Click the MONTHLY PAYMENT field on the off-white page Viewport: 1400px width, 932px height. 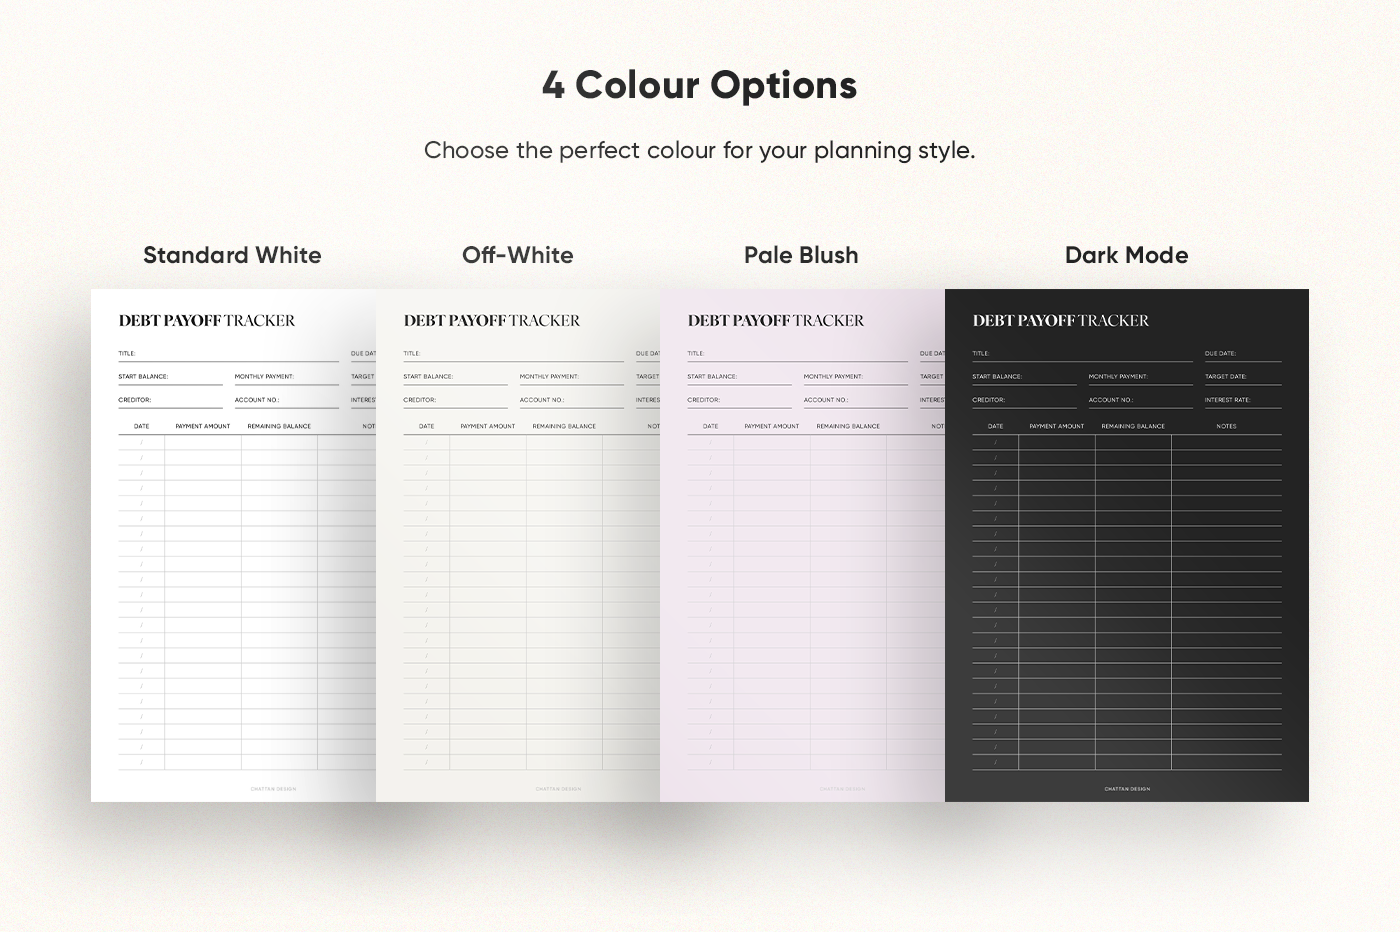tap(571, 377)
